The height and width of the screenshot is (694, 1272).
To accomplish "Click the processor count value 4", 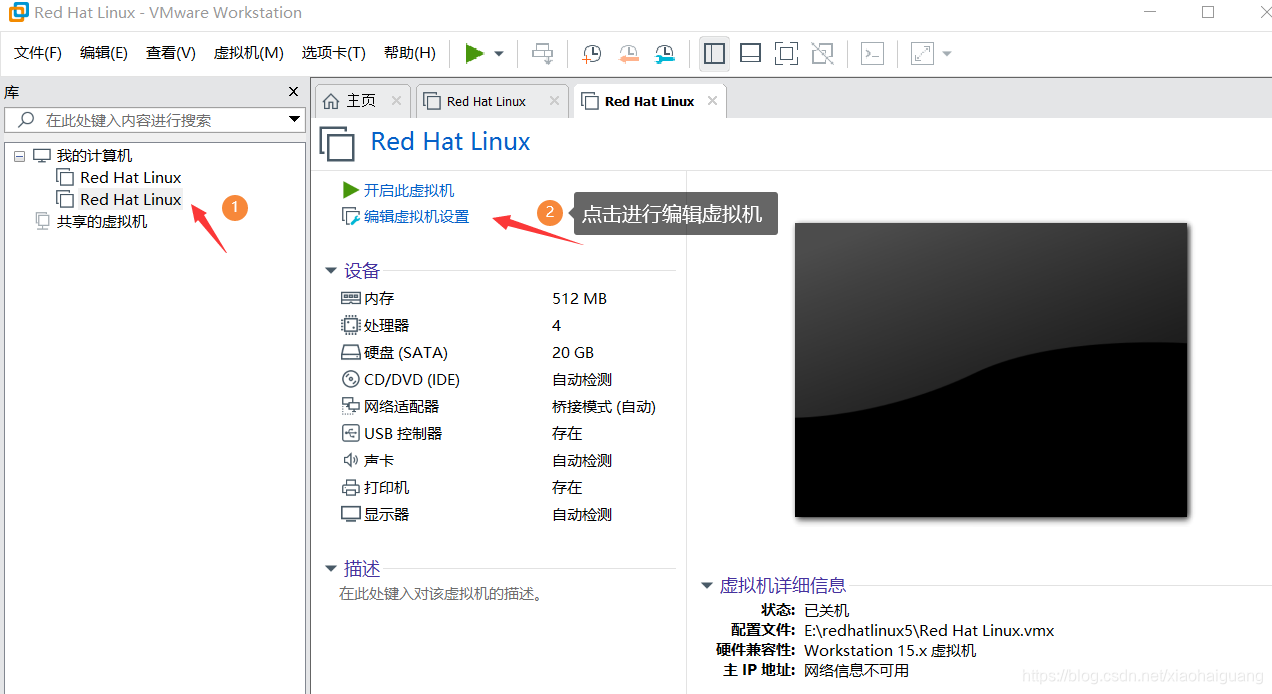I will point(556,325).
